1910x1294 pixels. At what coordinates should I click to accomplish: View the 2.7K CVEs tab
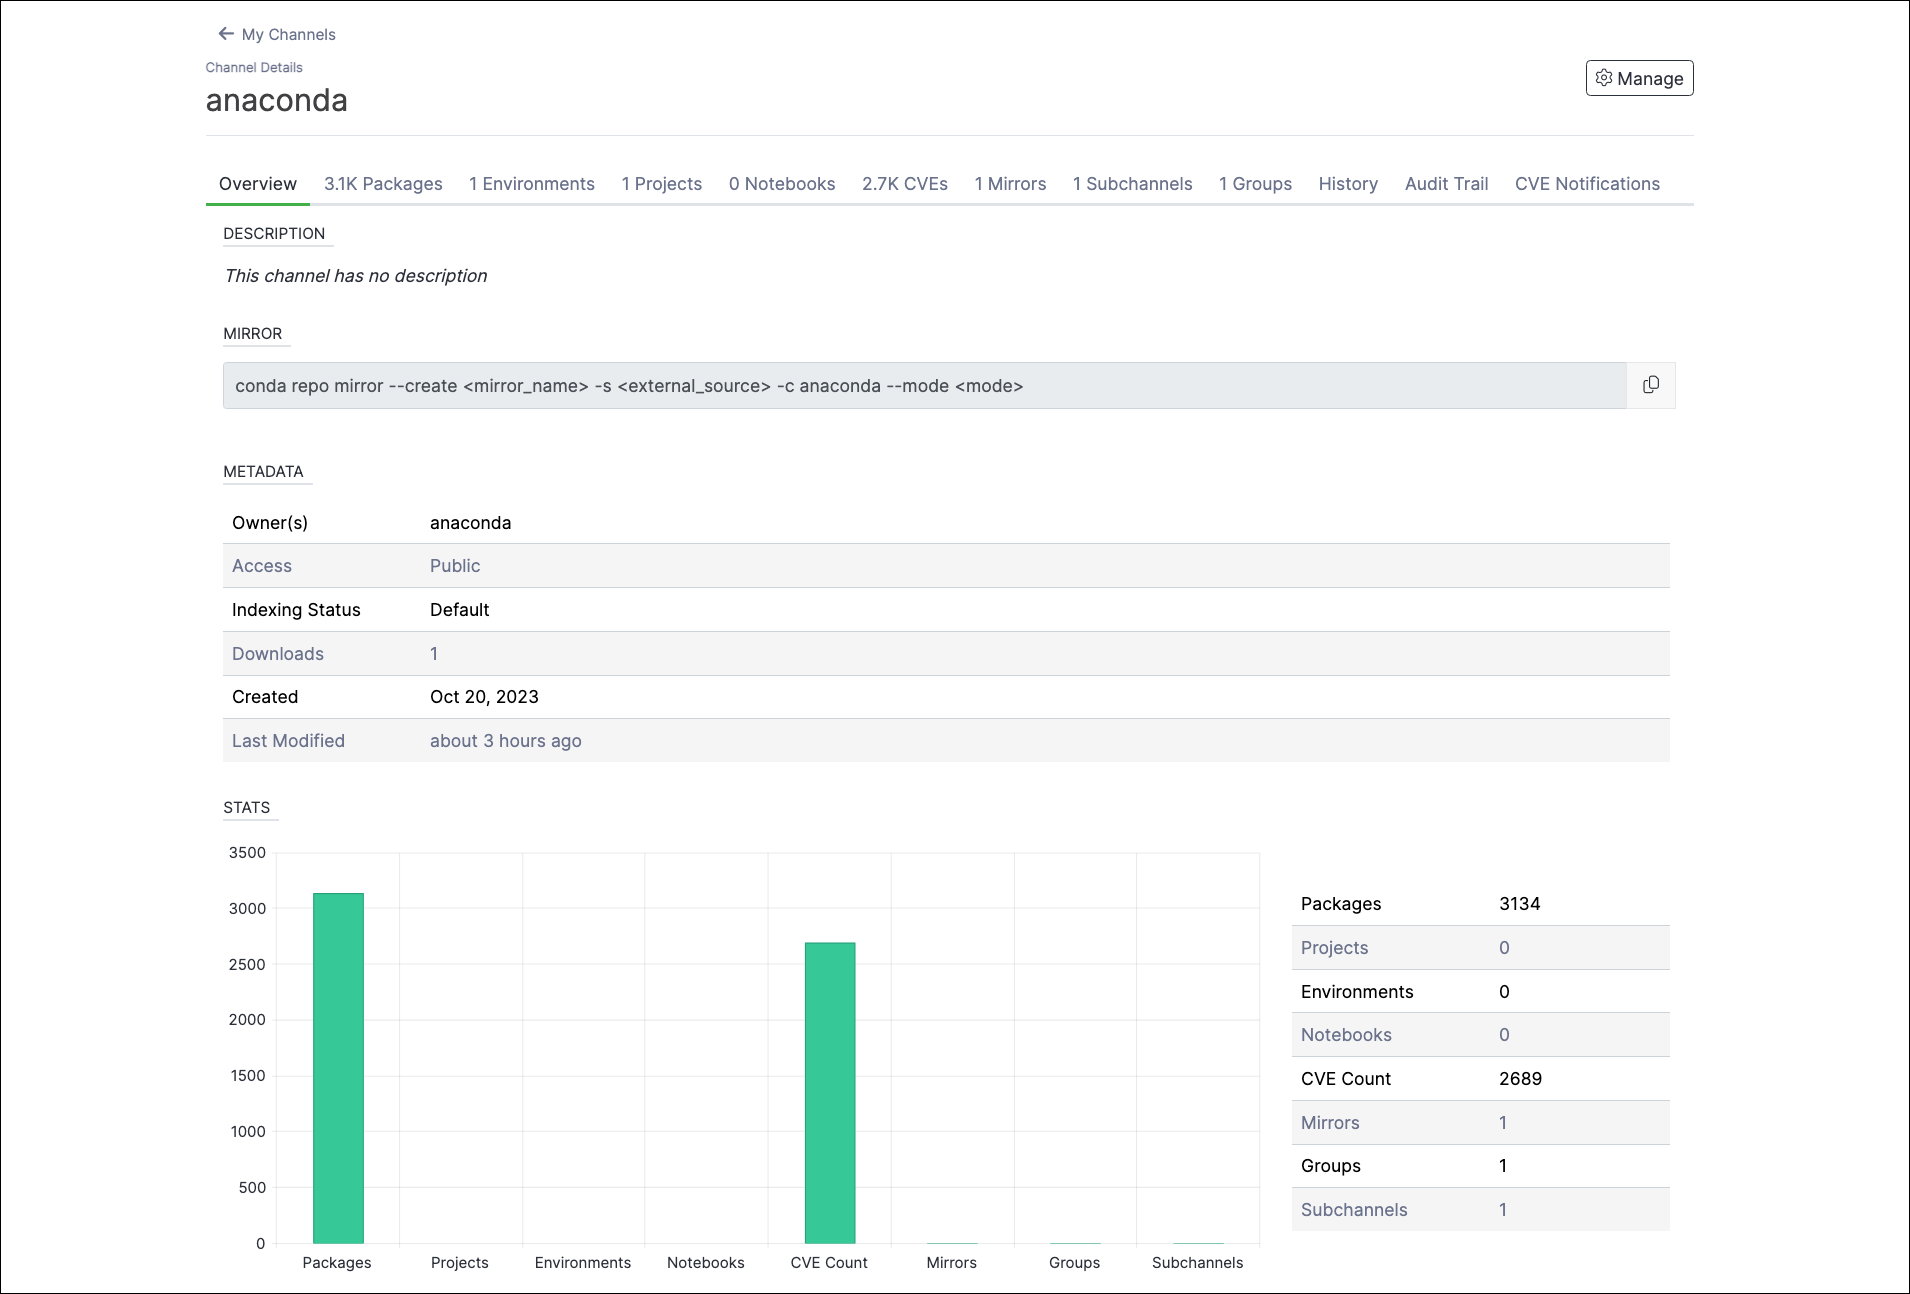click(905, 184)
